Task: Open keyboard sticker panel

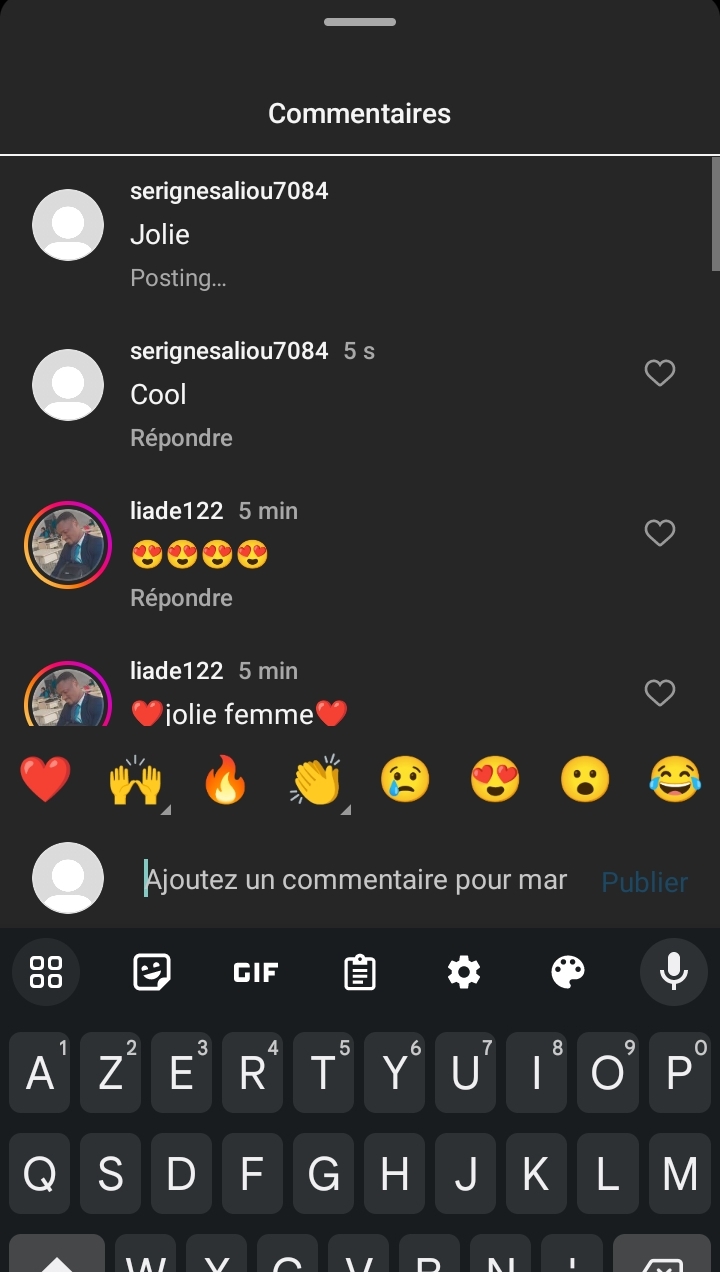Action: 152,972
